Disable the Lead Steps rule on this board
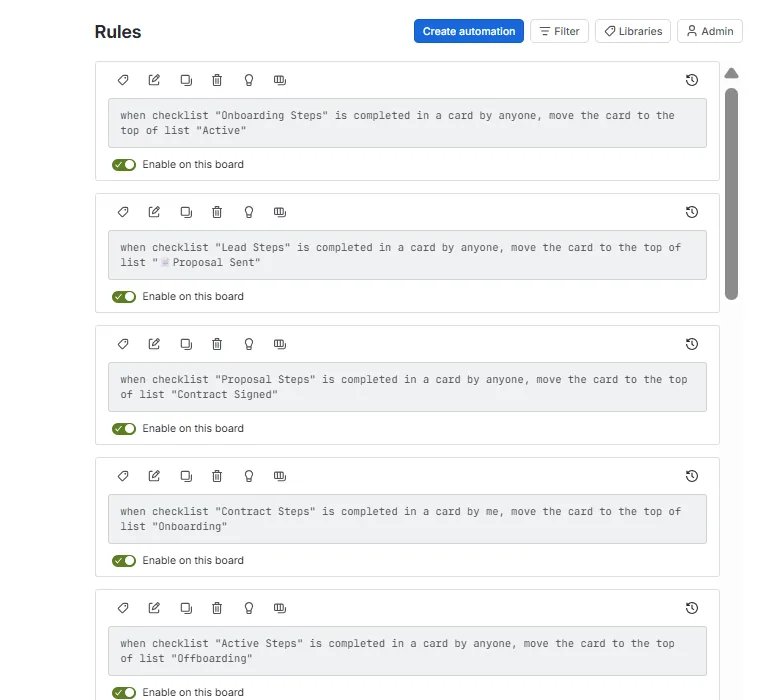768x700 pixels. click(x=124, y=297)
